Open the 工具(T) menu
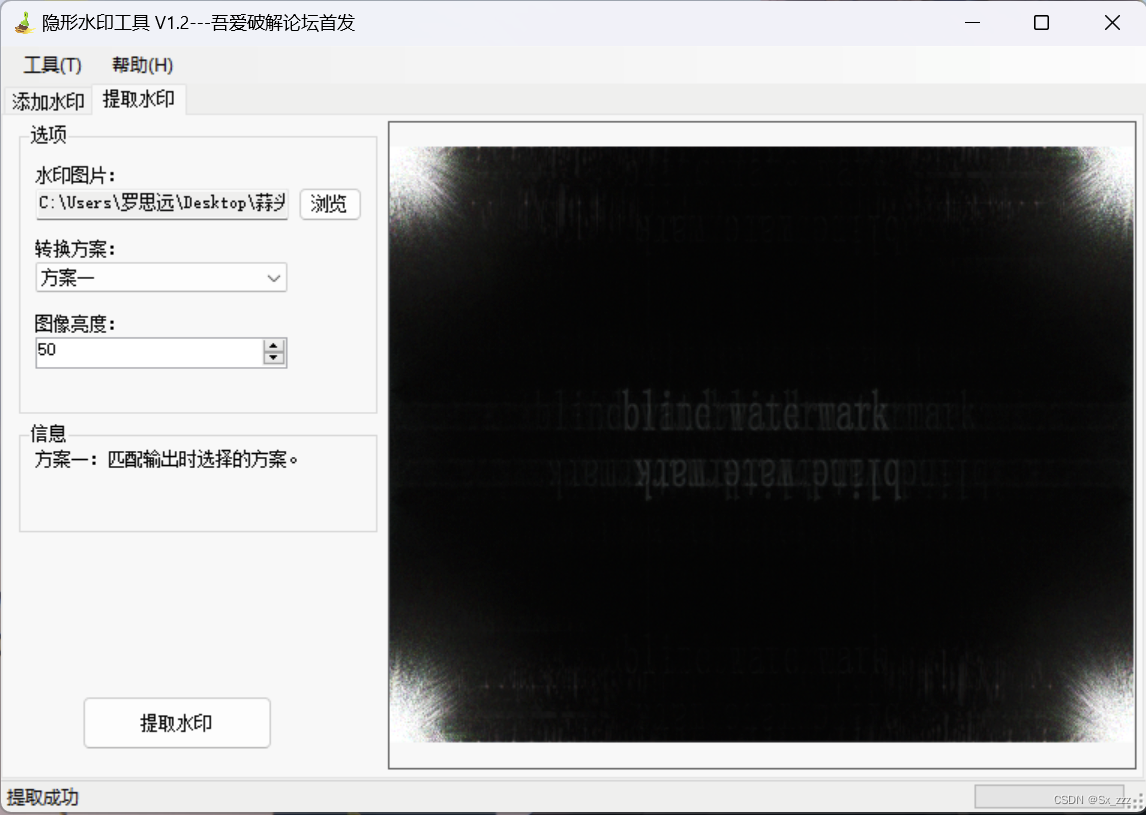This screenshot has height=815, width=1146. (x=53, y=65)
